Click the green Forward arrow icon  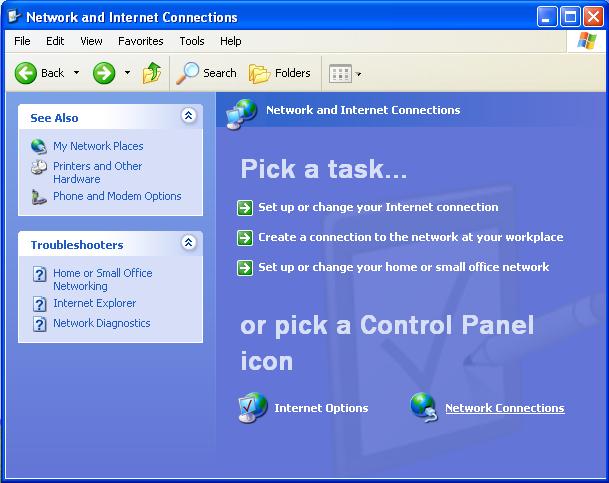pos(104,73)
